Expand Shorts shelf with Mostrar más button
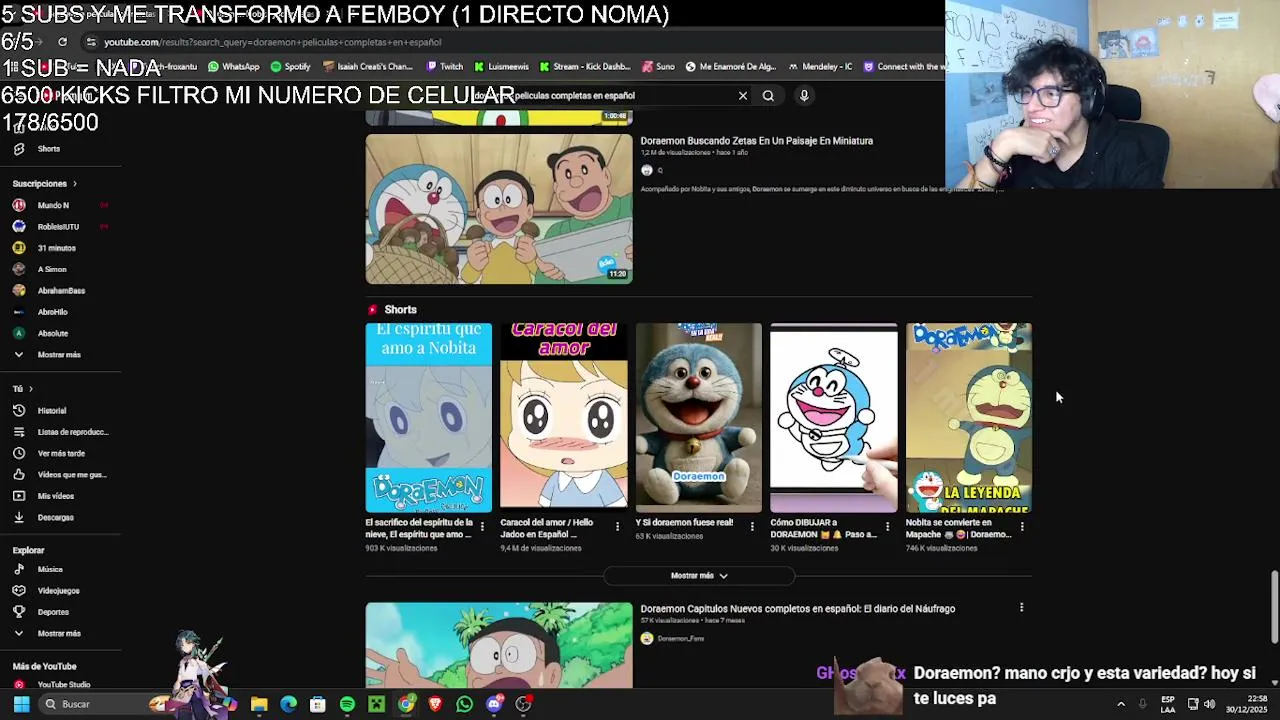The height and width of the screenshot is (720, 1280). [x=698, y=576]
